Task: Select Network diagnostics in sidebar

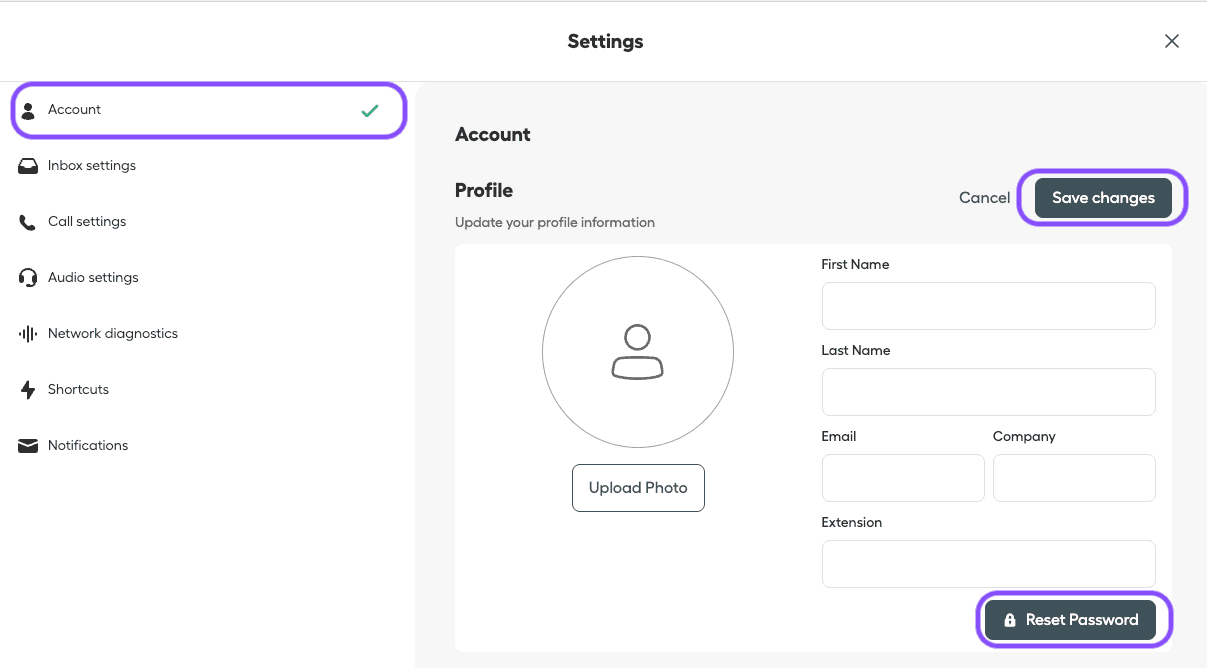Action: 113,334
